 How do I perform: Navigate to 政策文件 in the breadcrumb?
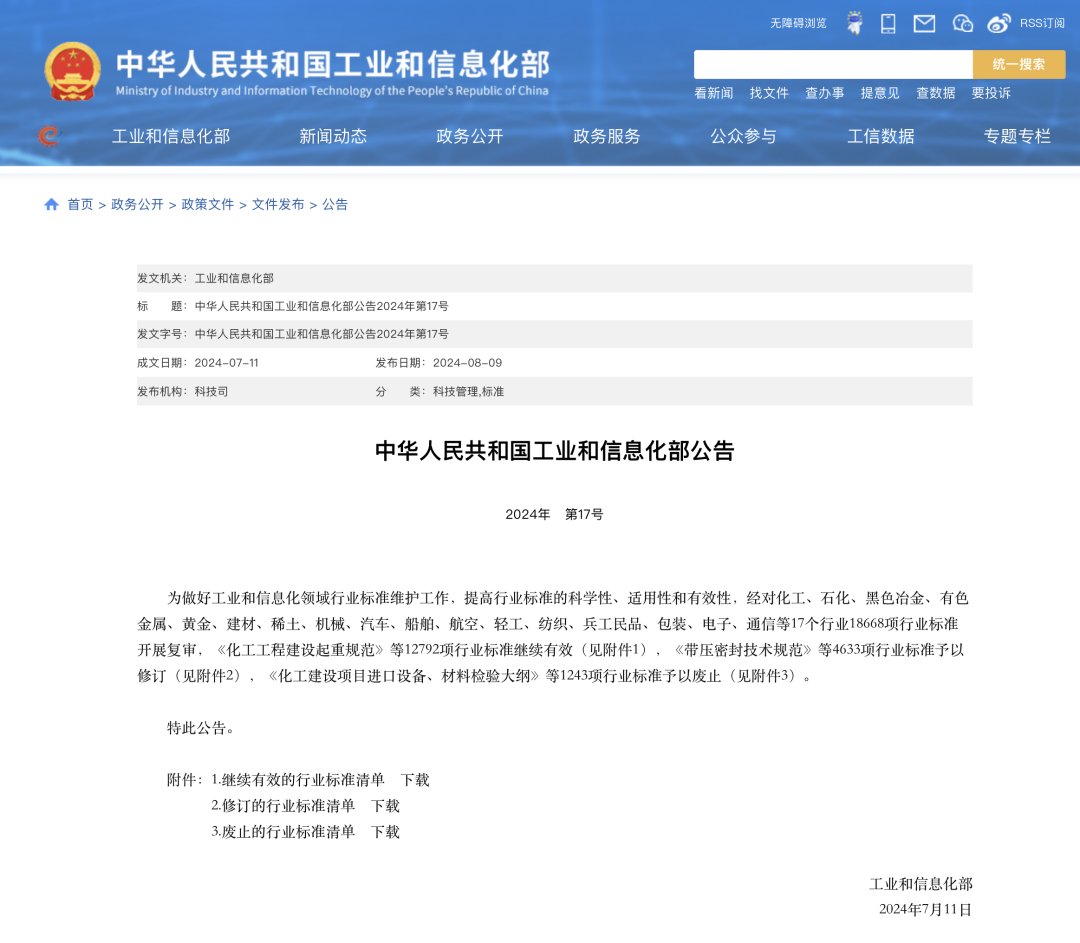(x=206, y=204)
